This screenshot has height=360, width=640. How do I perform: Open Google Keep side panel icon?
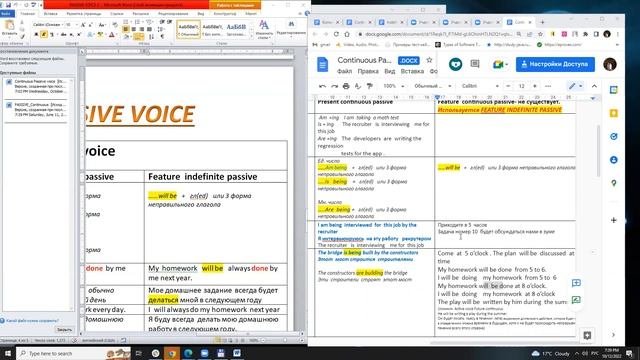pyautogui.click(x=613, y=113)
